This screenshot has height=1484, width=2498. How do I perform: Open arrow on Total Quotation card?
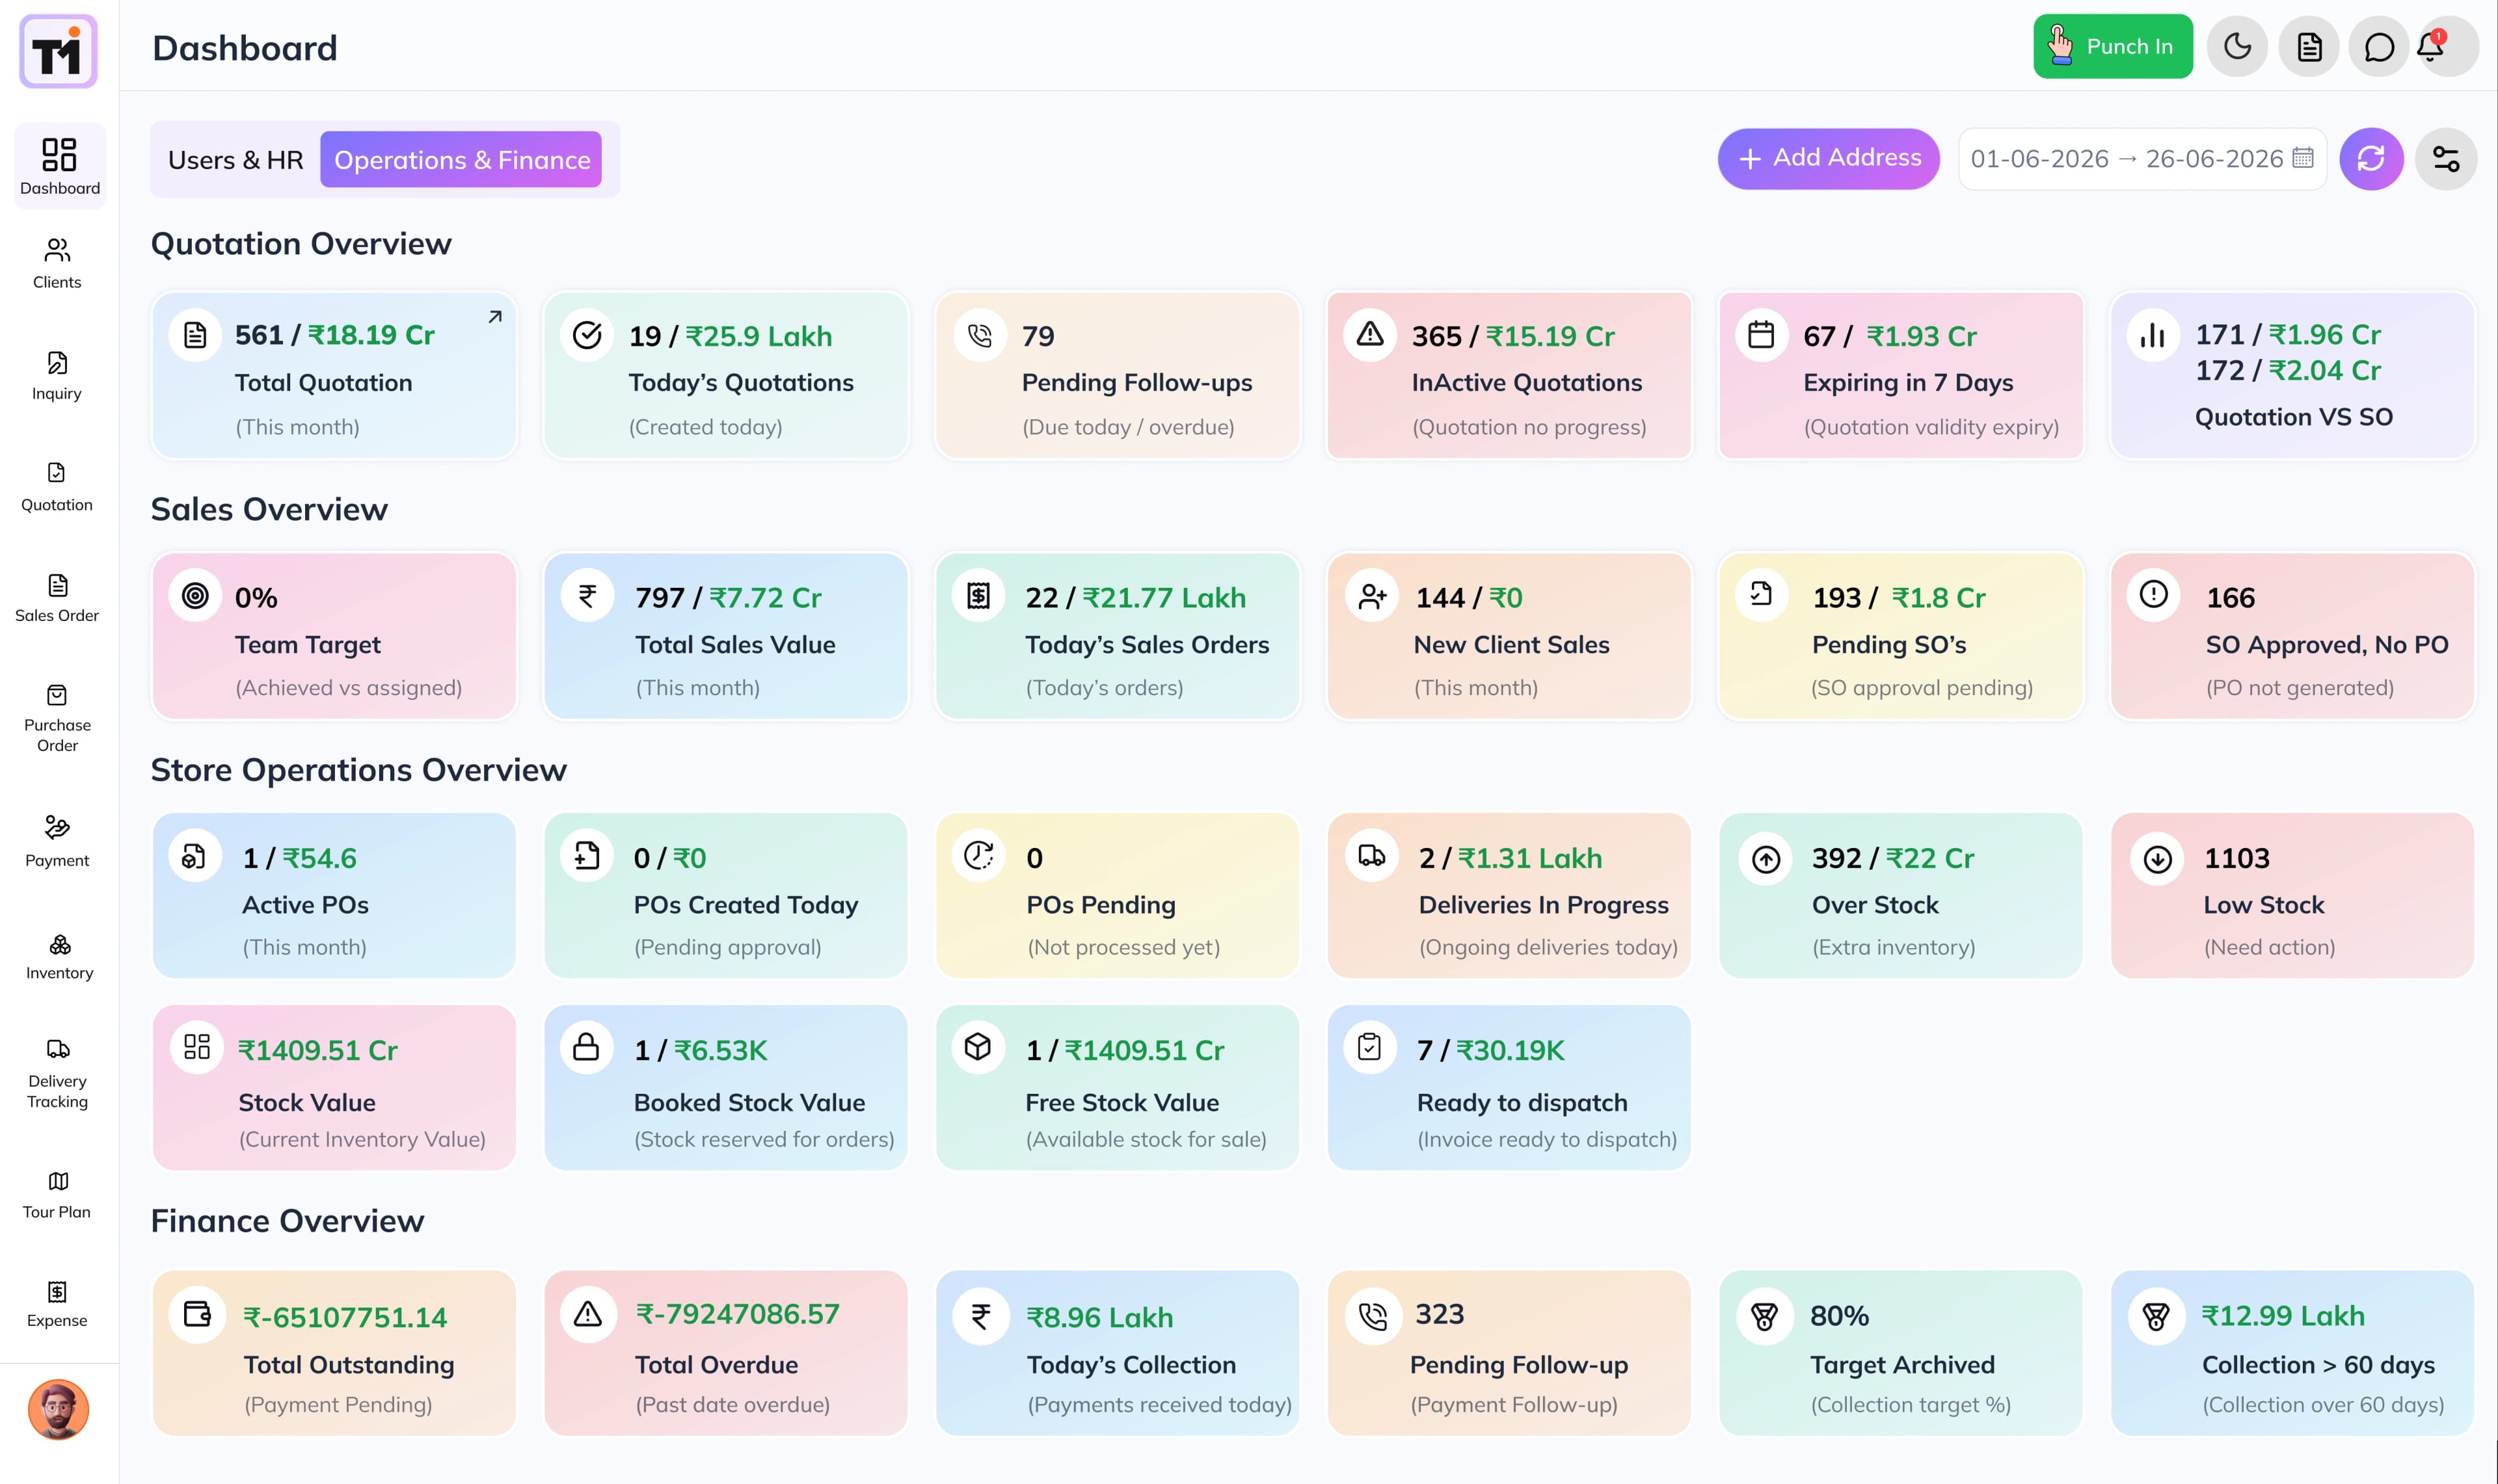coord(494,317)
